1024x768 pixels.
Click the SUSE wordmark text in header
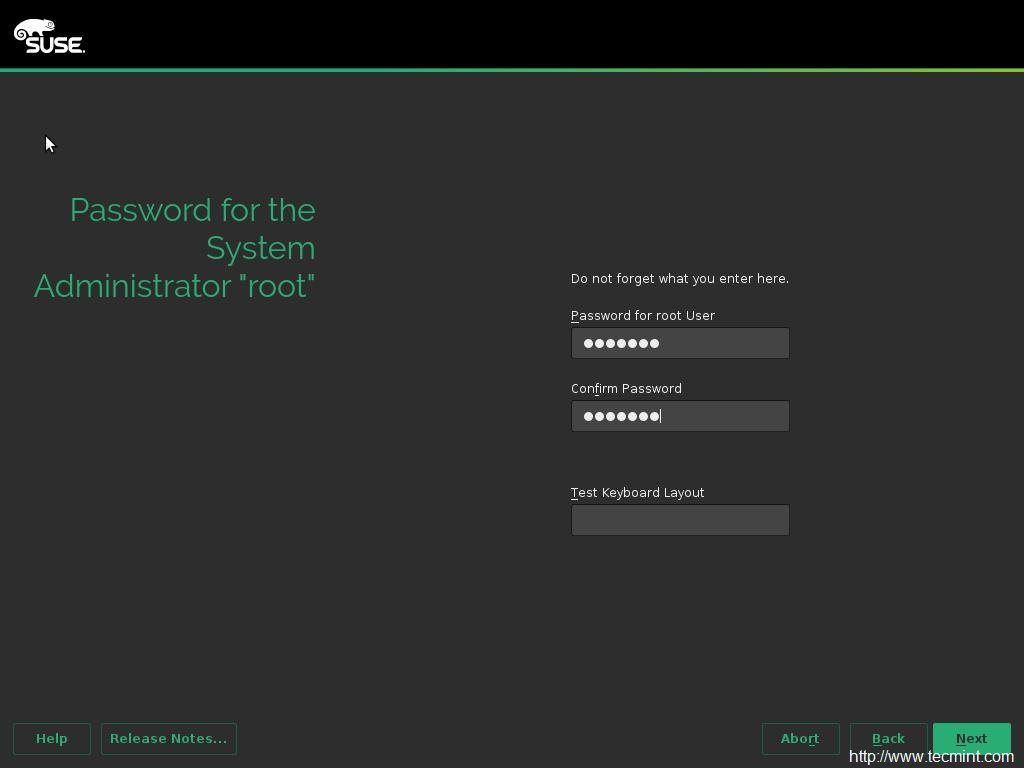(x=56, y=44)
